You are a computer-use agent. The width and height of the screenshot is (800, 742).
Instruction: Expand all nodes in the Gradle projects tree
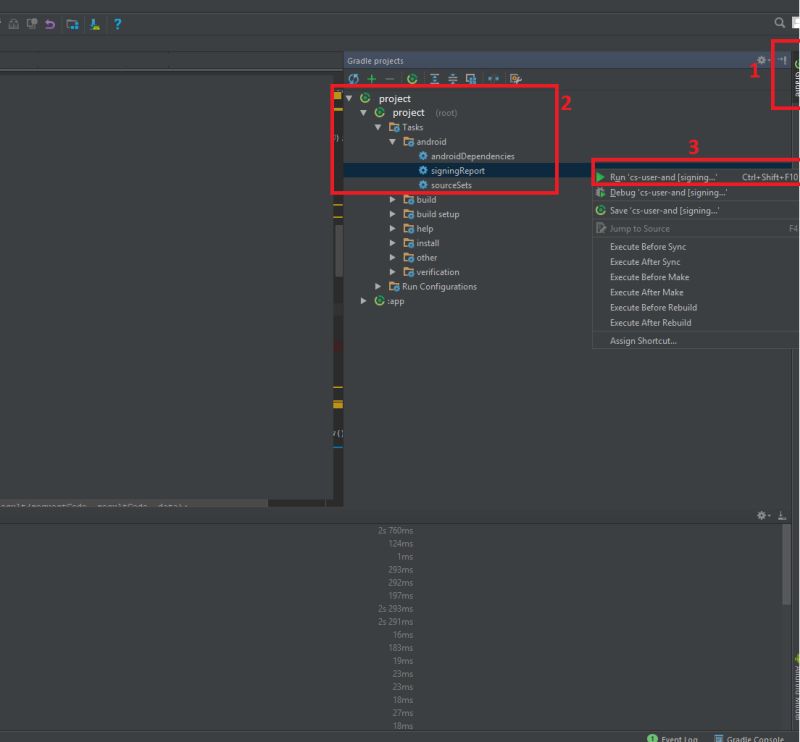click(434, 78)
